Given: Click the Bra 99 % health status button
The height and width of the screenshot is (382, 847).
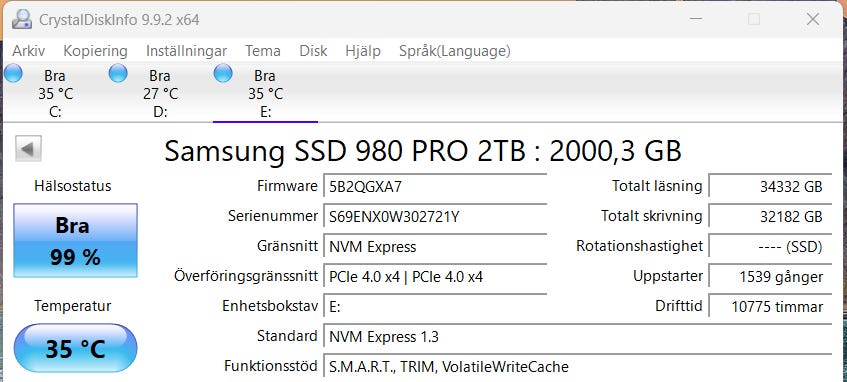Looking at the screenshot, I should (x=76, y=240).
